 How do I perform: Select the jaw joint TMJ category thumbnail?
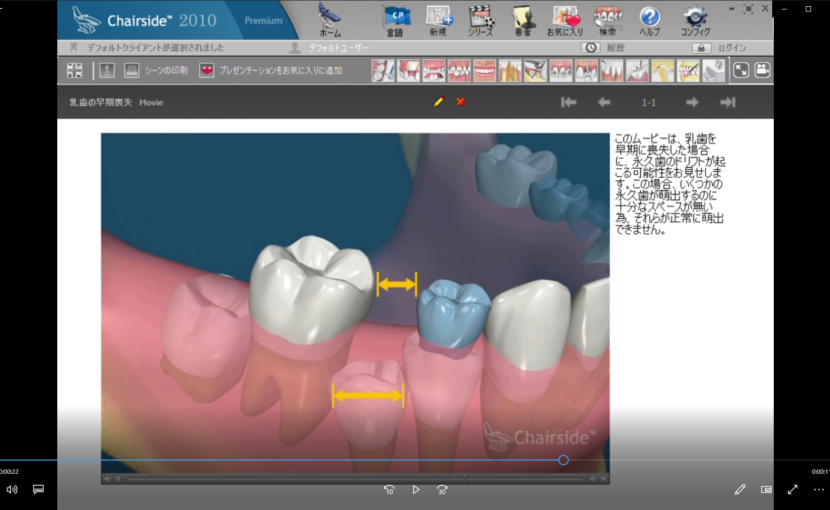pyautogui.click(x=662, y=70)
